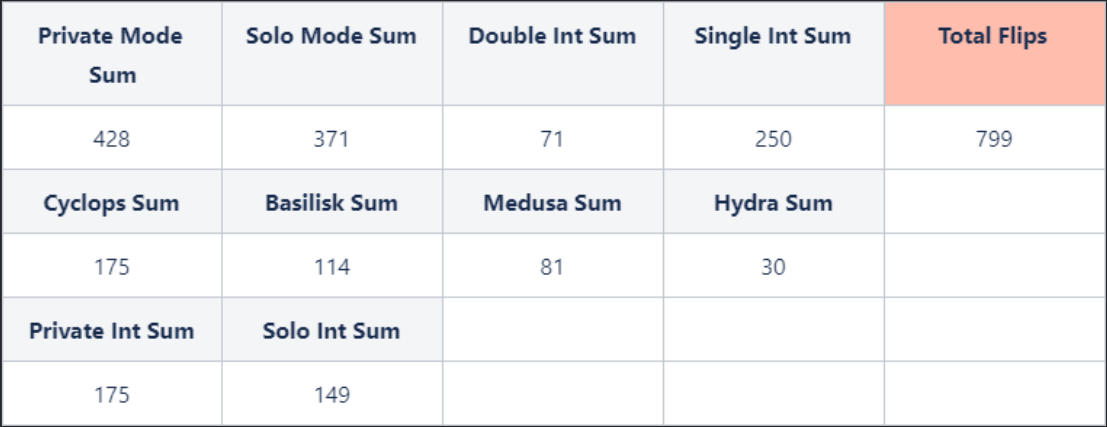The image size is (1107, 427).
Task: Click the Hydra value 30
Action: 773,267
